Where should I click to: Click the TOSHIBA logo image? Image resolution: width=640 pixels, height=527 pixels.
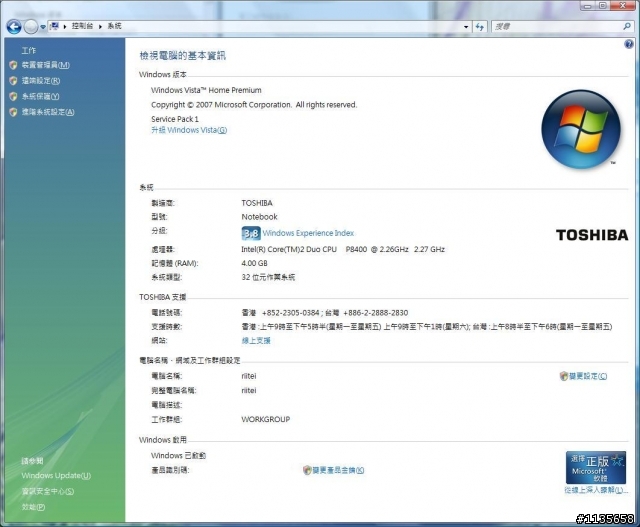pos(592,235)
